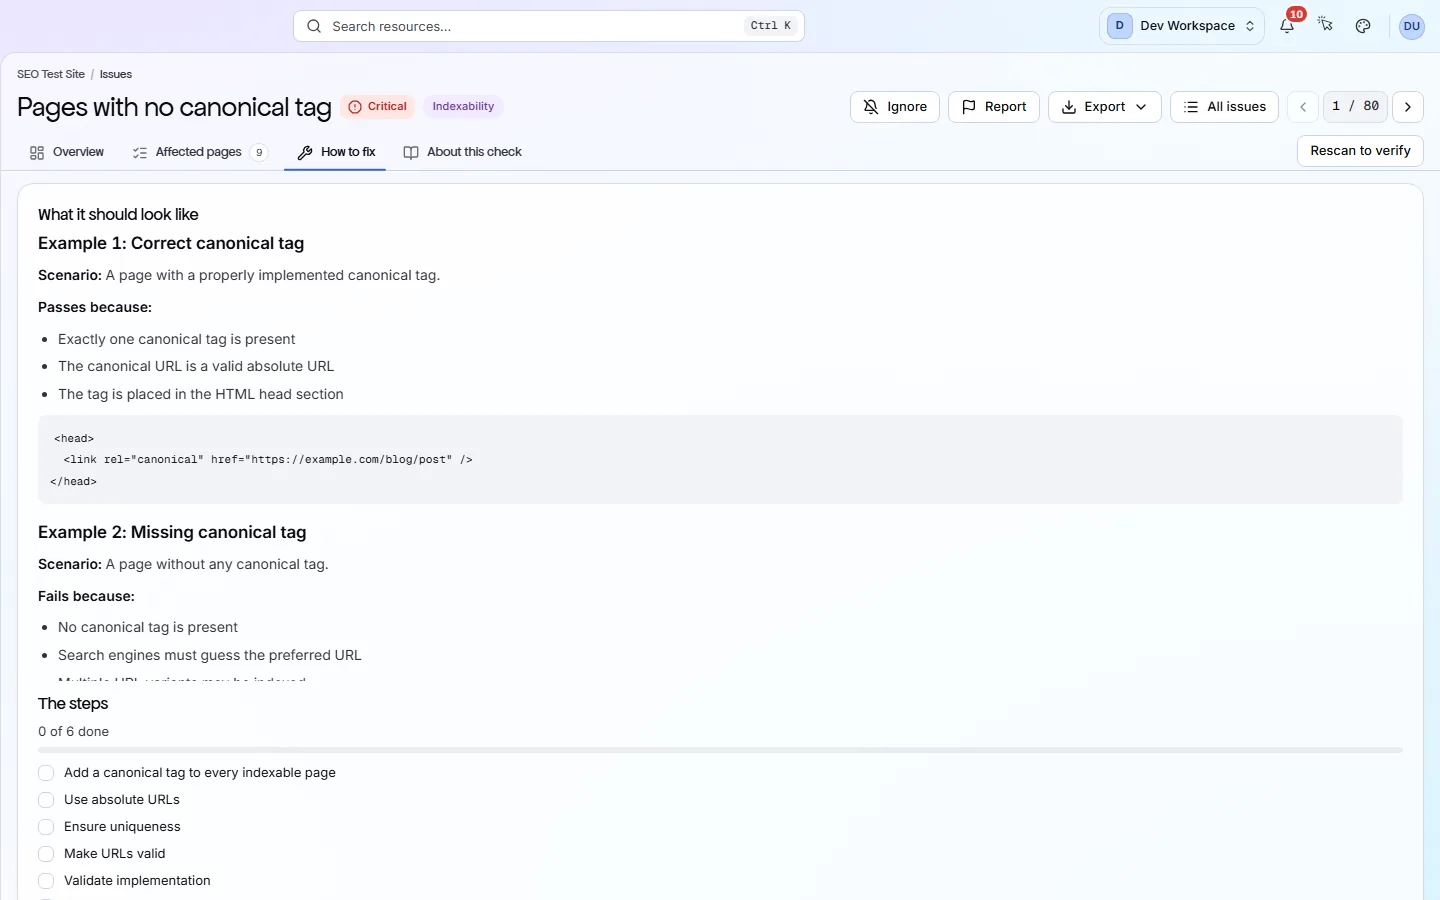Open the About this check tab
This screenshot has width=1440, height=900.
tap(462, 152)
